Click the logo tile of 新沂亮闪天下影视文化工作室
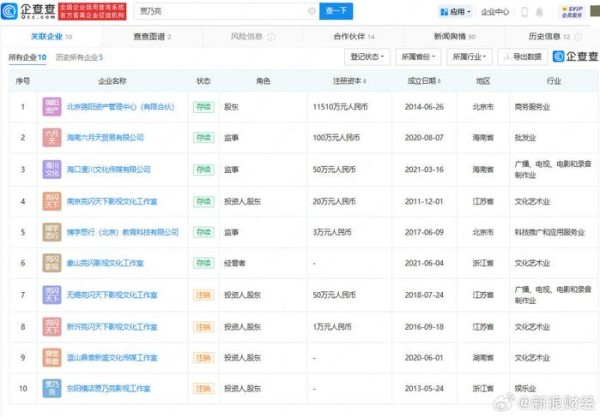600x417 pixels. 52,326
